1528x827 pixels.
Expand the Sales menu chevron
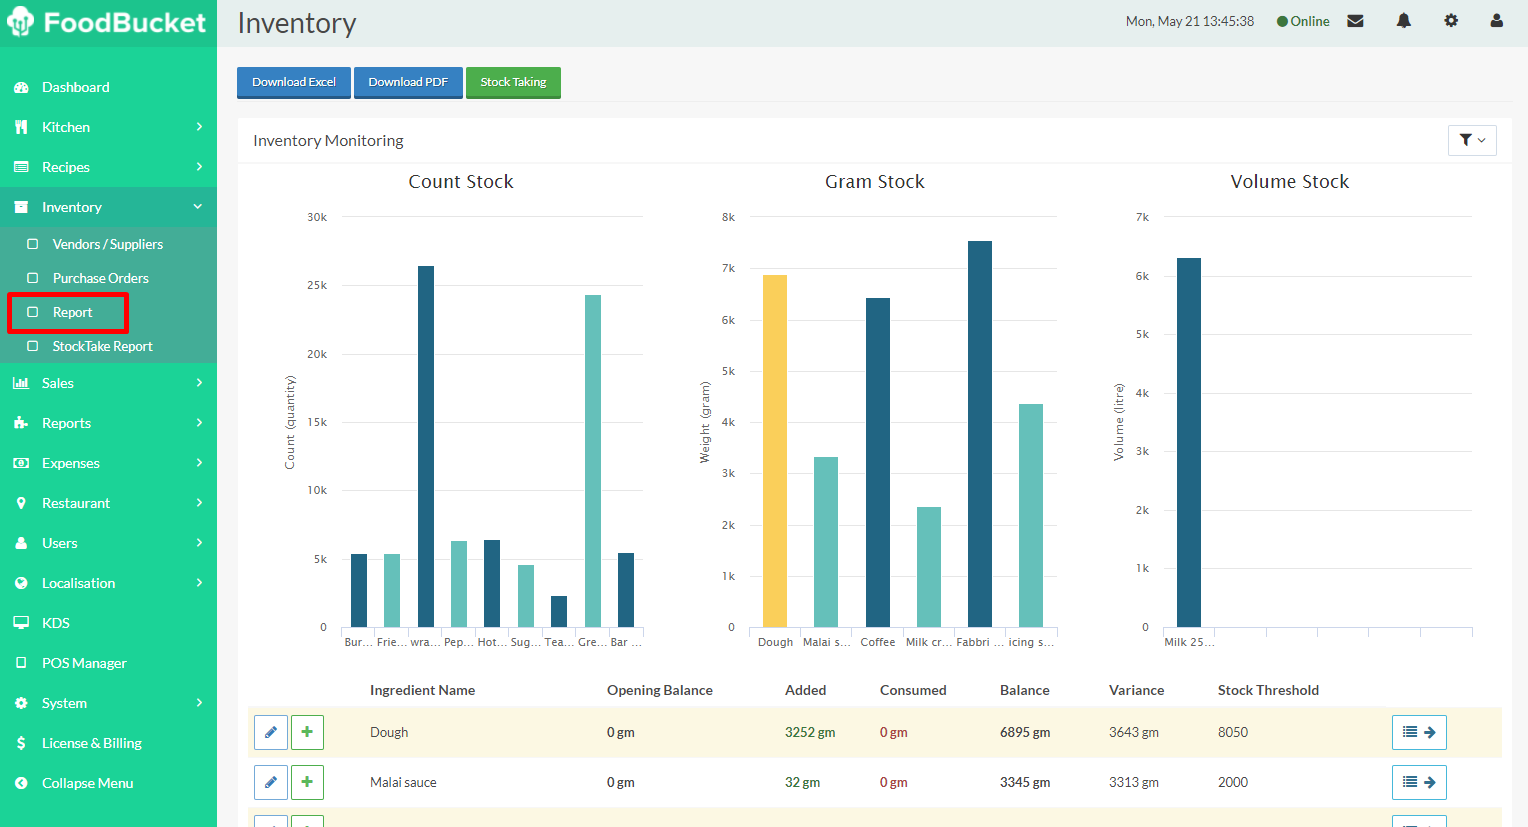199,383
